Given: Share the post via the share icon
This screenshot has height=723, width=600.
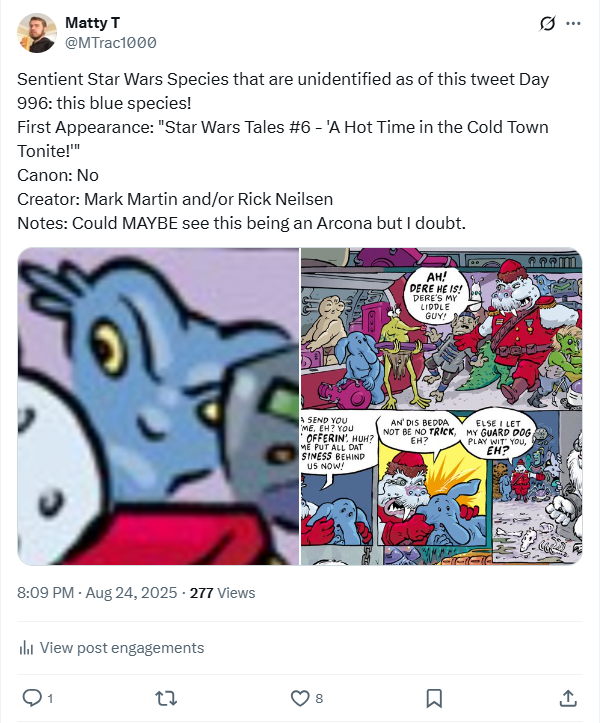Looking at the screenshot, I should 567,697.
